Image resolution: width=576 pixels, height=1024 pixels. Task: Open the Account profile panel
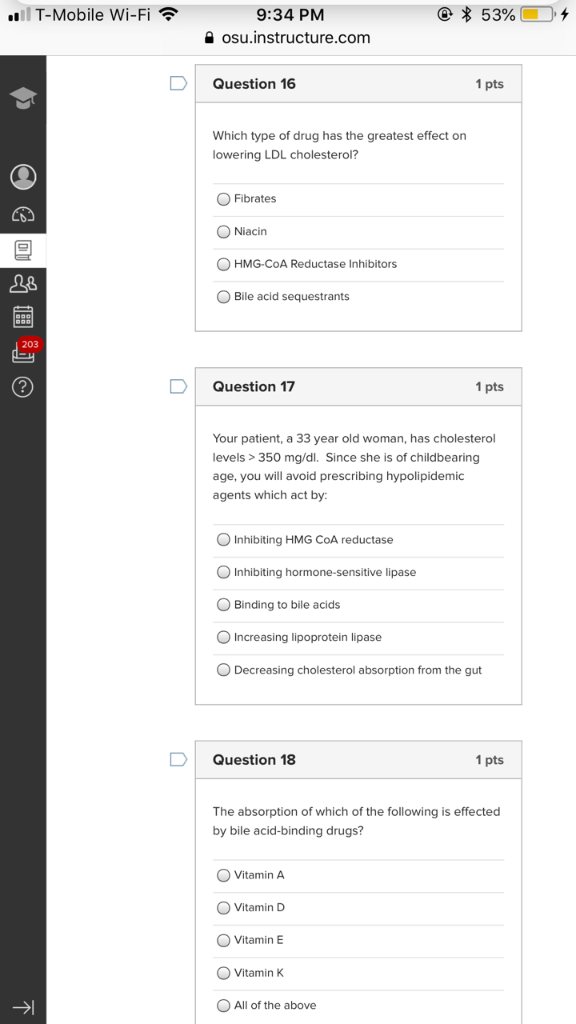coord(23,176)
